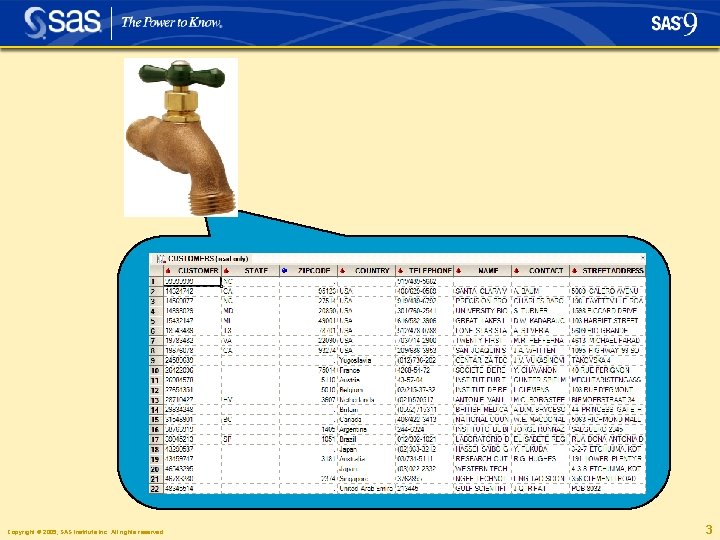Click the CUSTOMER column header
Image resolution: width=720 pixels, height=540 pixels.
pyautogui.click(x=192, y=270)
